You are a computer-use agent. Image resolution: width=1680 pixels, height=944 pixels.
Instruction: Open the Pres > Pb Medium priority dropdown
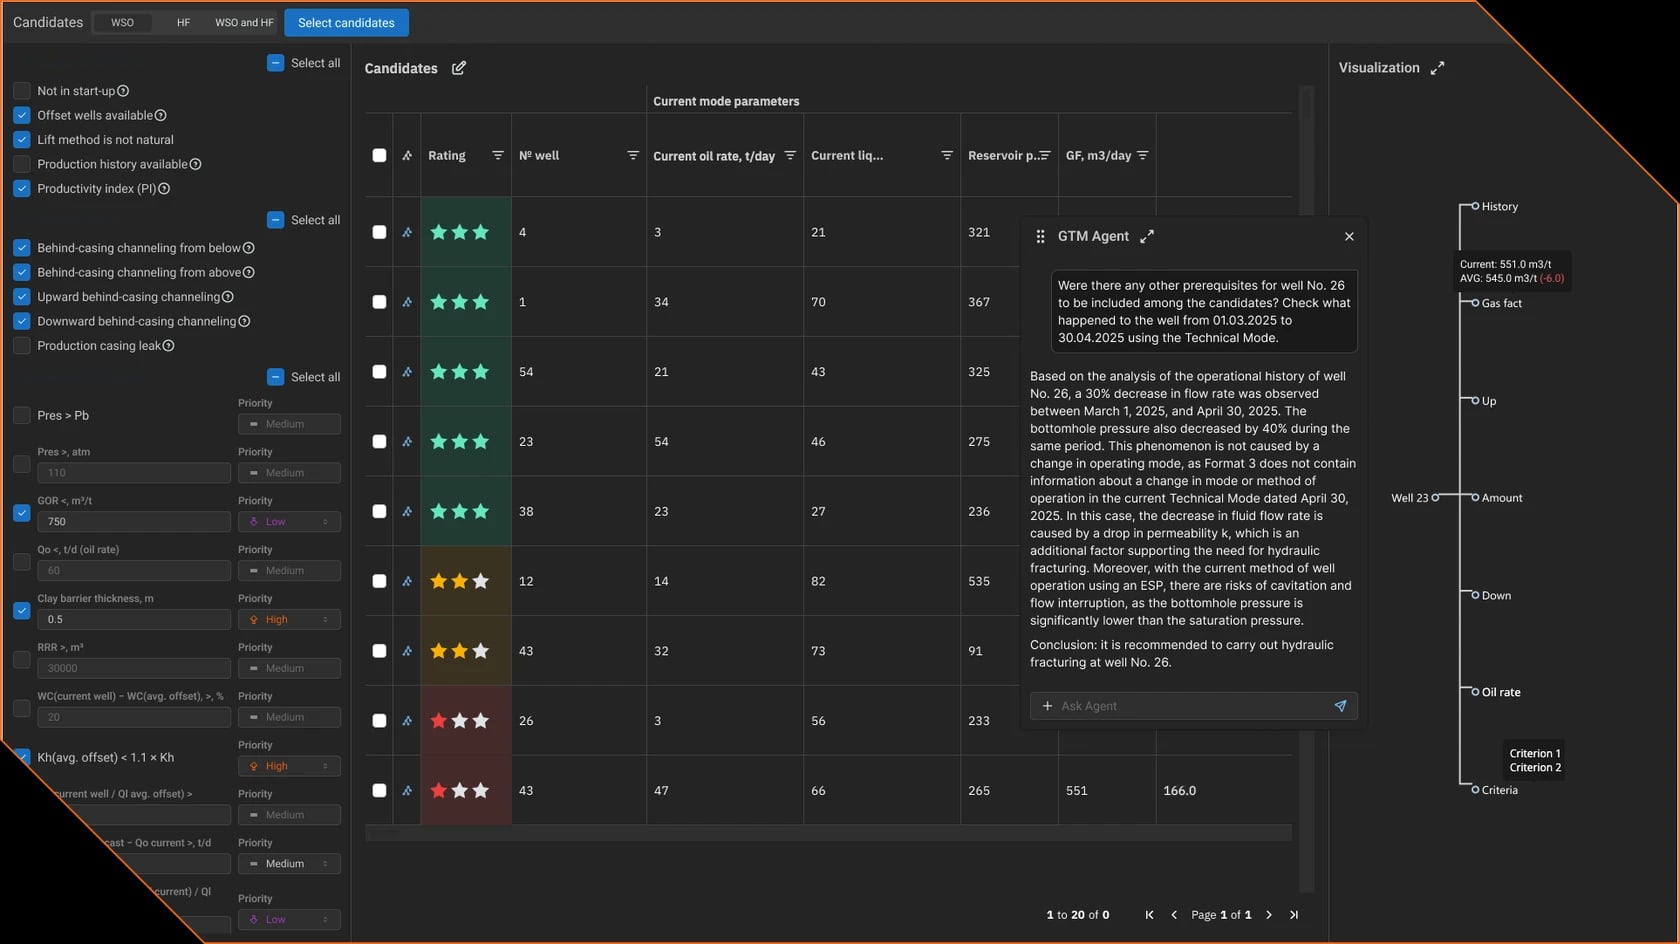(x=289, y=424)
